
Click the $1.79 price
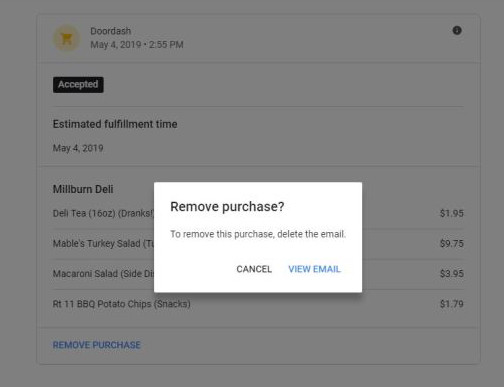(452, 304)
